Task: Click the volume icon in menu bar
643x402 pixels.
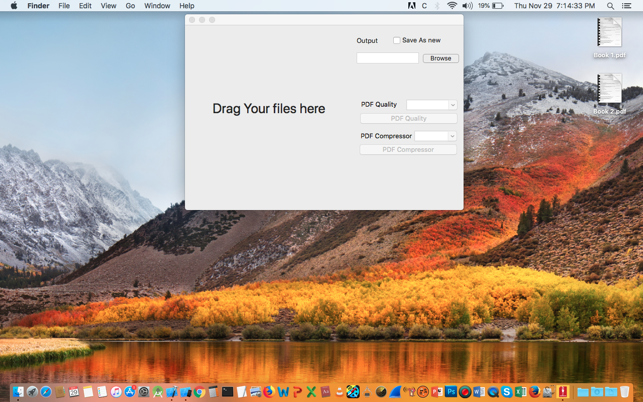Action: click(x=467, y=6)
